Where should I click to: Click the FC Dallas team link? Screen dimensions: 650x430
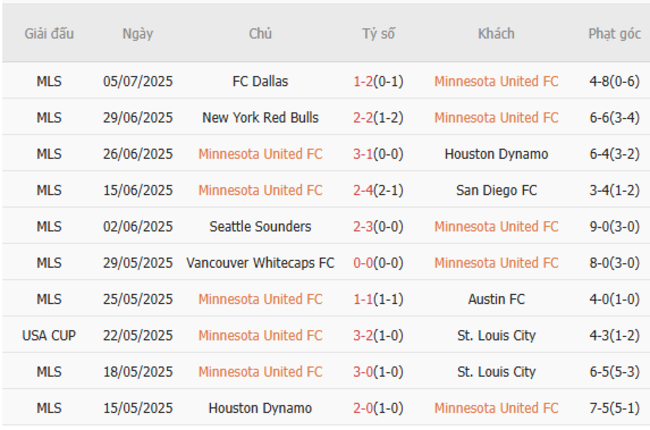pos(260,81)
